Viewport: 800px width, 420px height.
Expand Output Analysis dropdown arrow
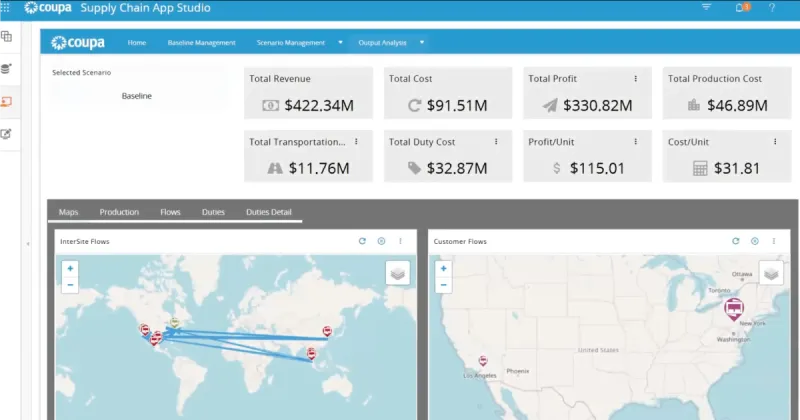pos(423,43)
